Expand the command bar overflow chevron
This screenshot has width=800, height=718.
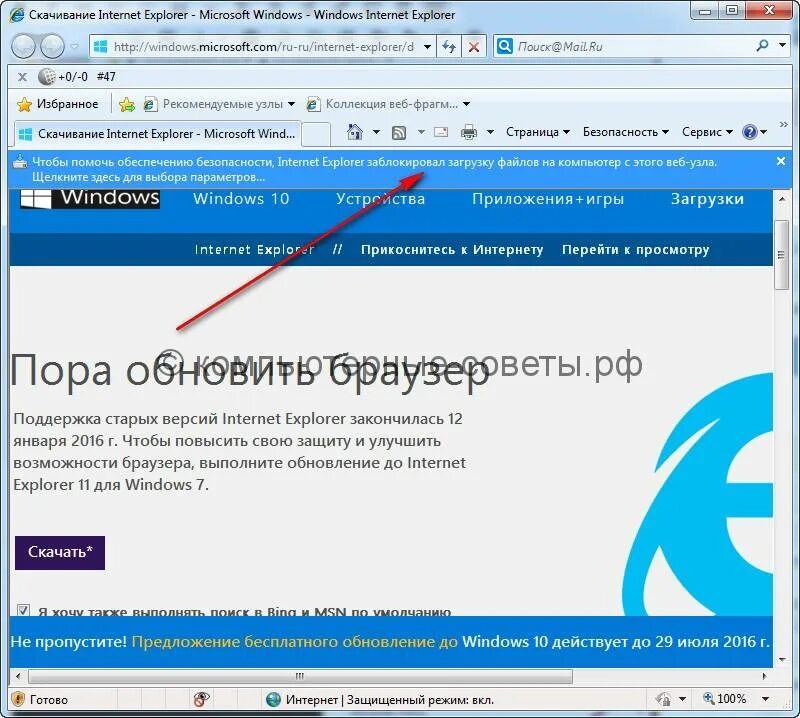coord(784,125)
